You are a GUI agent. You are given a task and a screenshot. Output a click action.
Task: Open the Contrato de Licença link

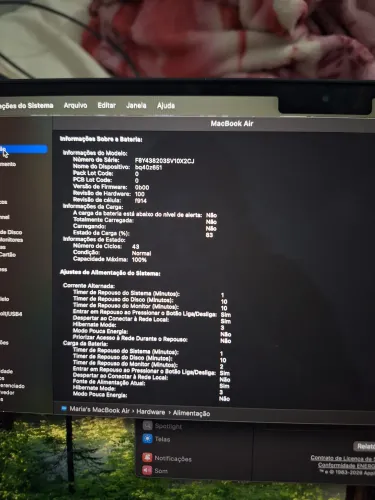343,458
